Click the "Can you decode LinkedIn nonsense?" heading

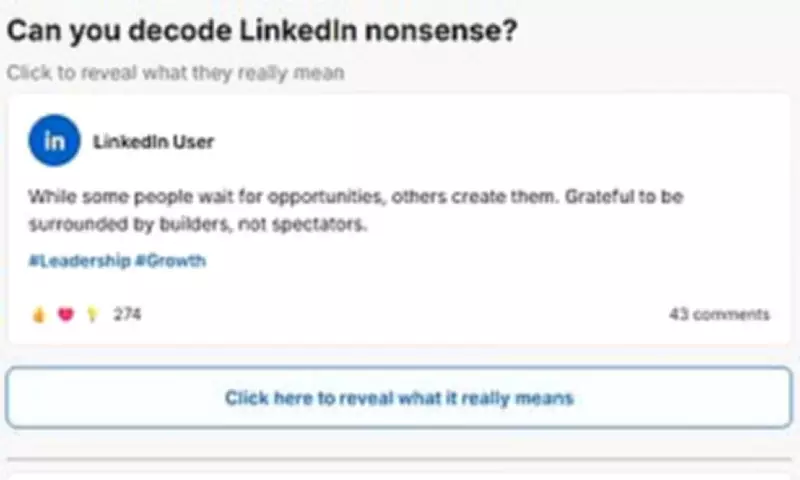click(262, 31)
